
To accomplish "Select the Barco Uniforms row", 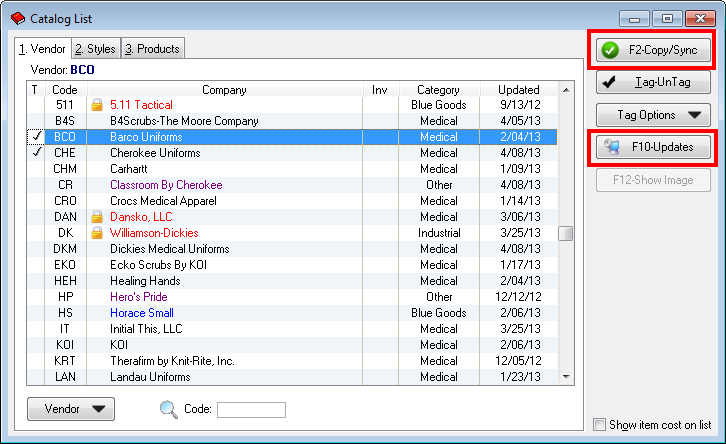I will point(292,137).
